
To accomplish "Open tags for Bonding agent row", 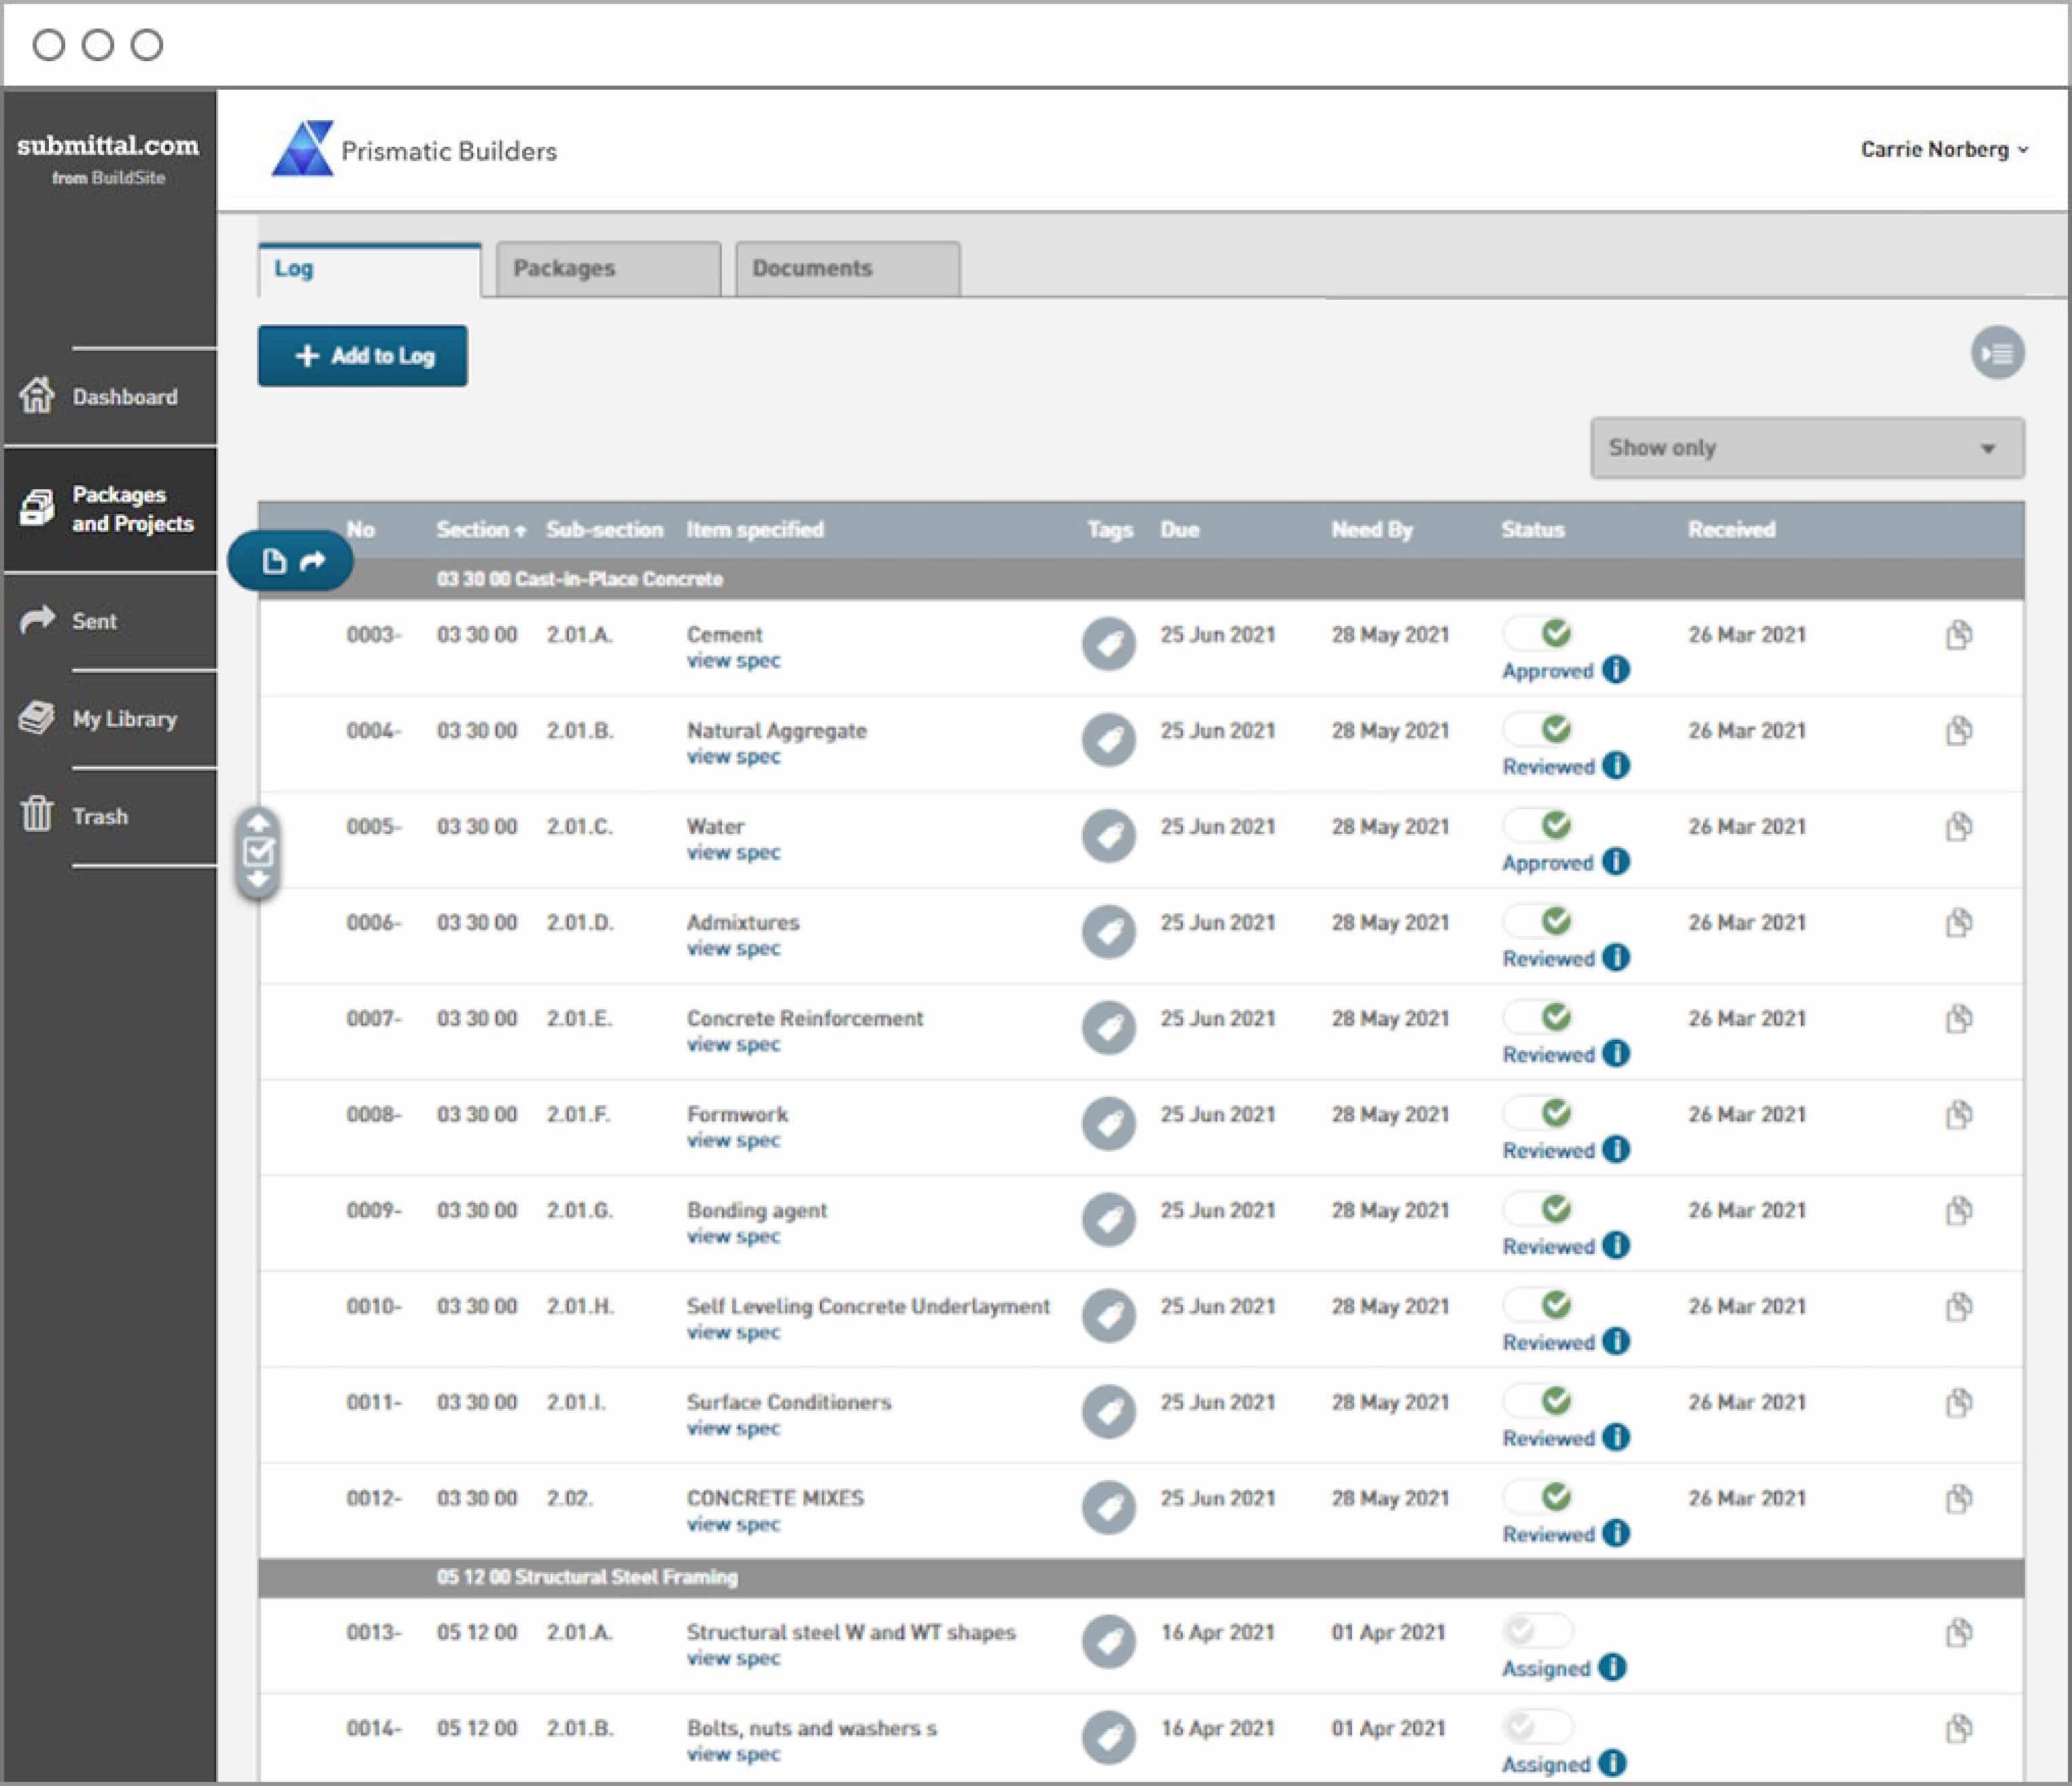I will (x=1108, y=1219).
